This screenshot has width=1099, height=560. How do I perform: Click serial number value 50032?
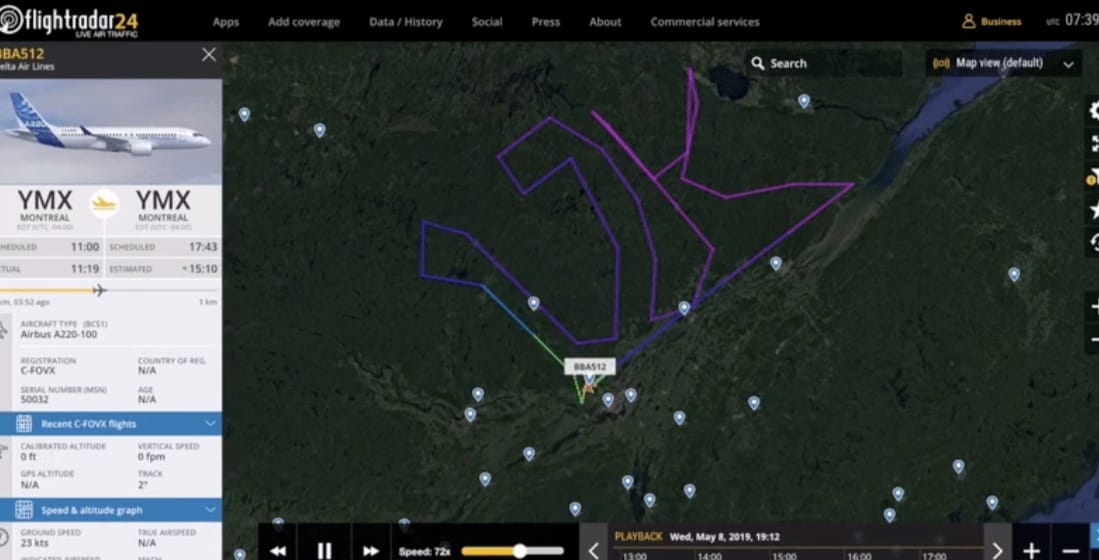tap(34, 399)
